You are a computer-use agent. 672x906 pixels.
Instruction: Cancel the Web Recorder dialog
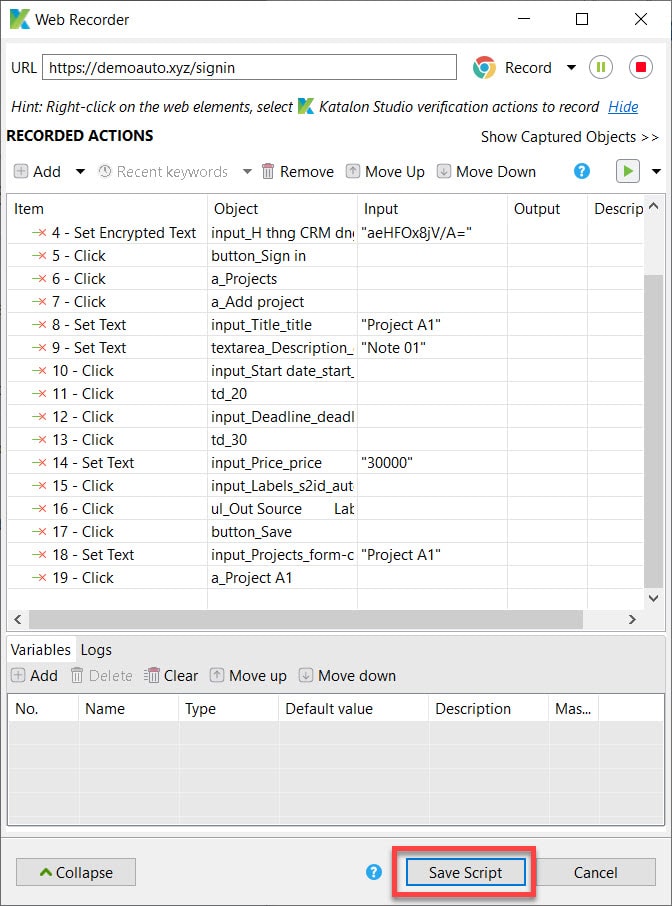click(596, 872)
